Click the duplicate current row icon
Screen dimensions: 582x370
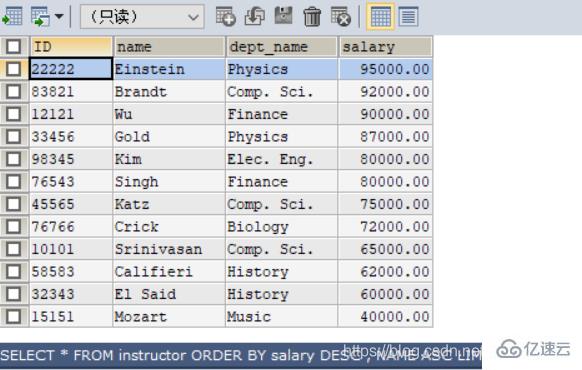[255, 16]
